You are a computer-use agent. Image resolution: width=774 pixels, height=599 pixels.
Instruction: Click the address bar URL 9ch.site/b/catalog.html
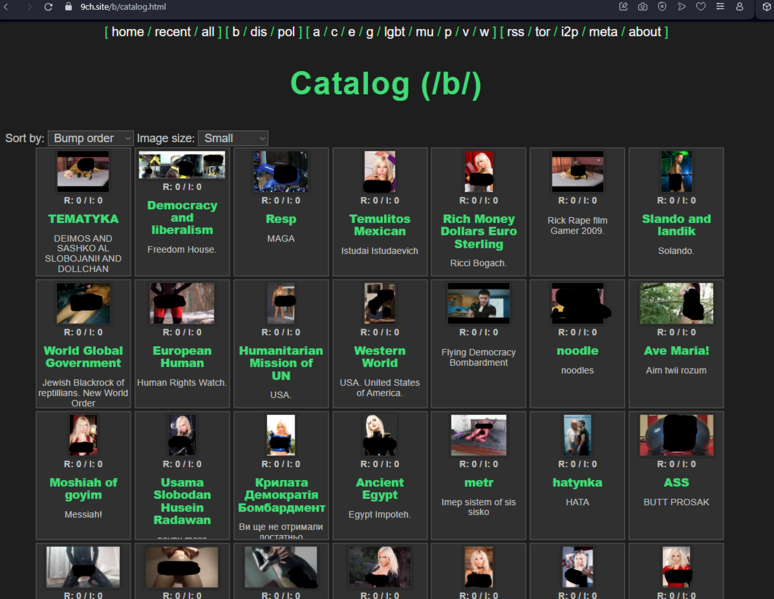(123, 7)
